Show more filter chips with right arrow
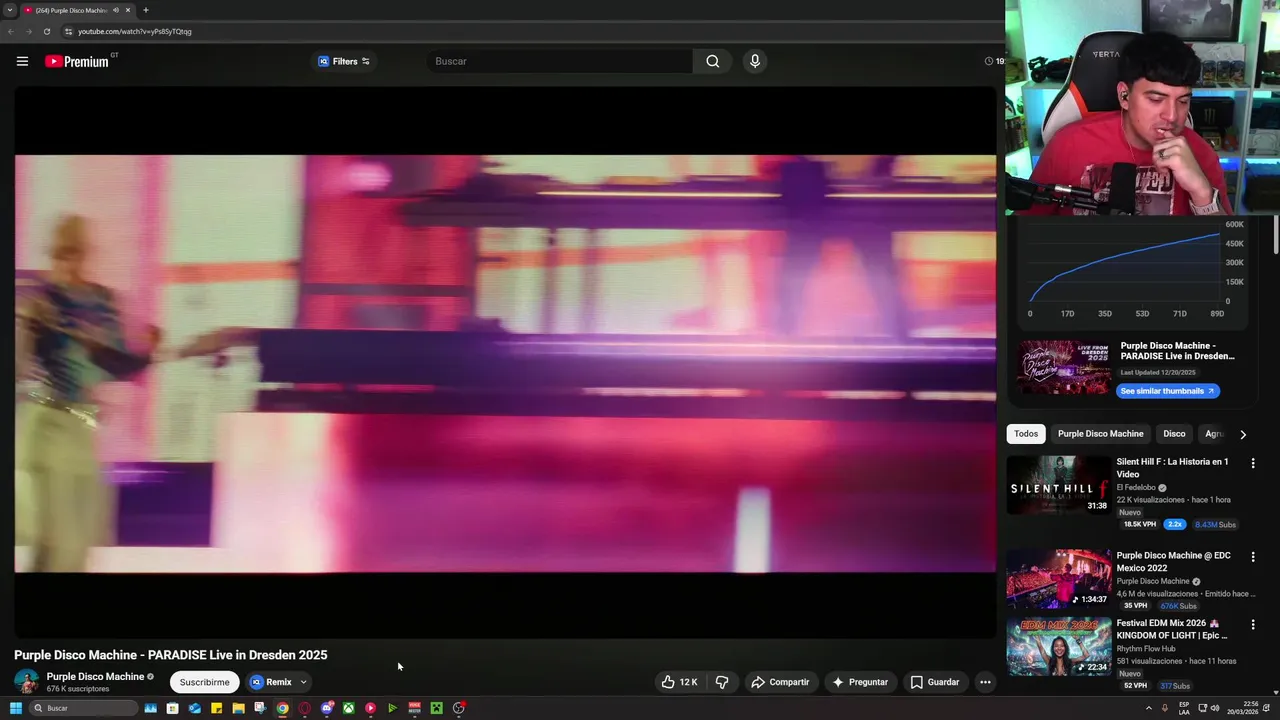The width and height of the screenshot is (1280, 720). (x=1243, y=434)
